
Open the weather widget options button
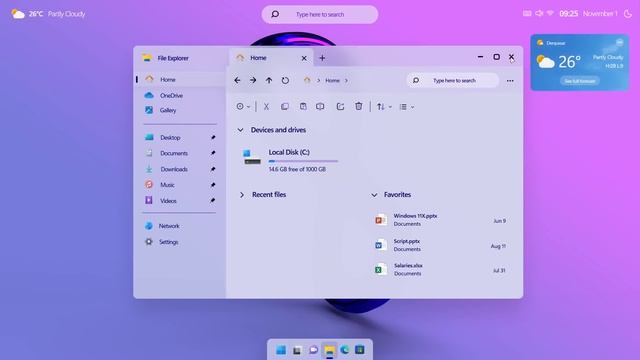620,42
